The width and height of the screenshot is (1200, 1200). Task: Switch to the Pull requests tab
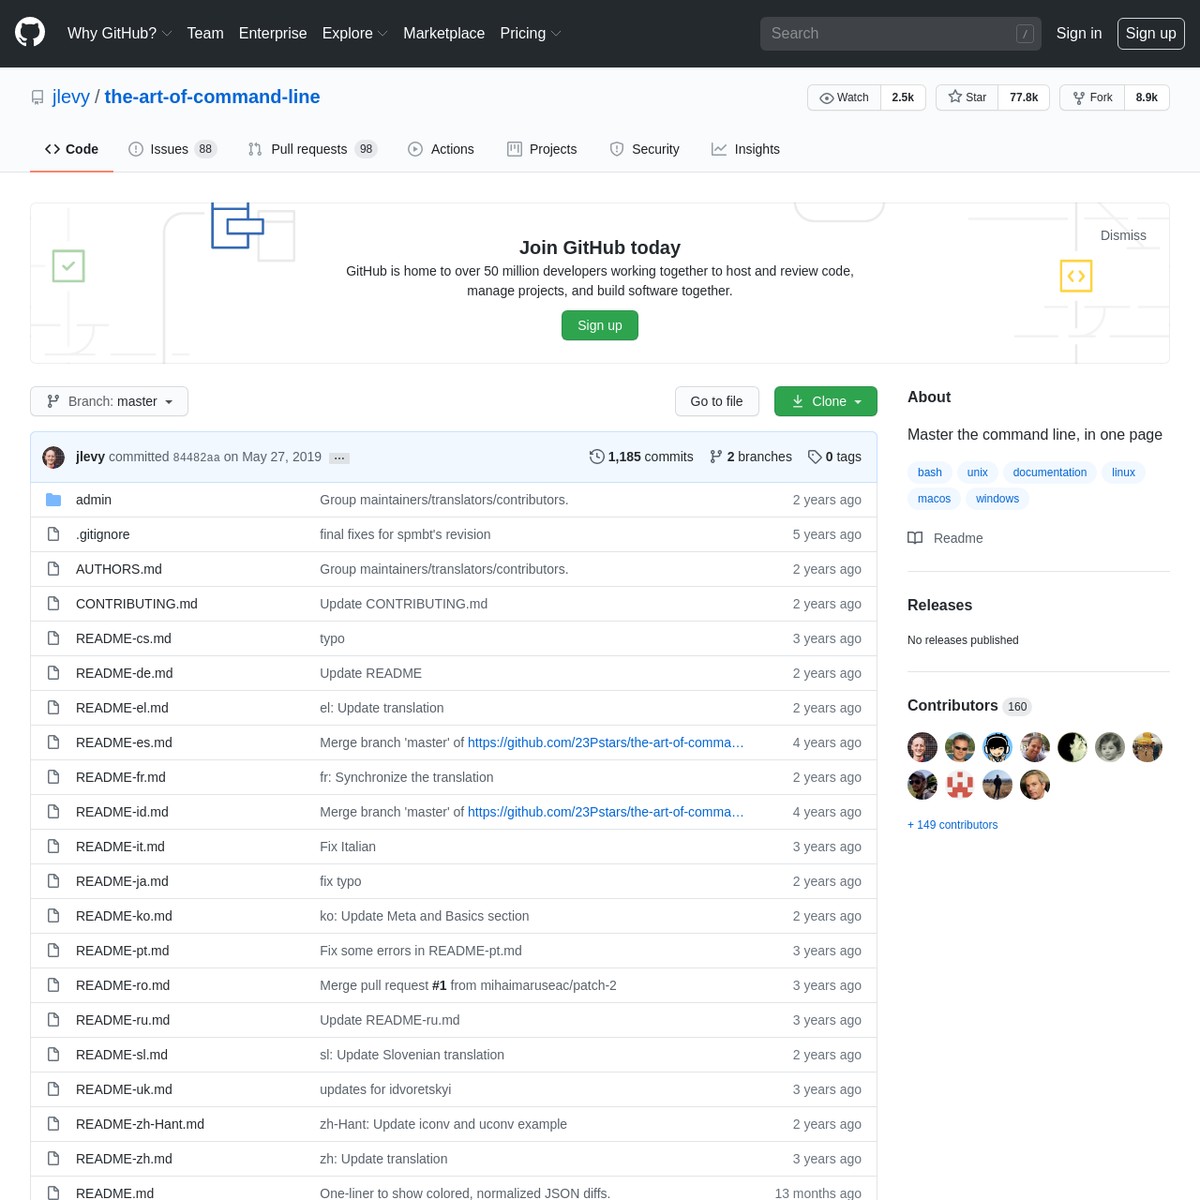[312, 149]
